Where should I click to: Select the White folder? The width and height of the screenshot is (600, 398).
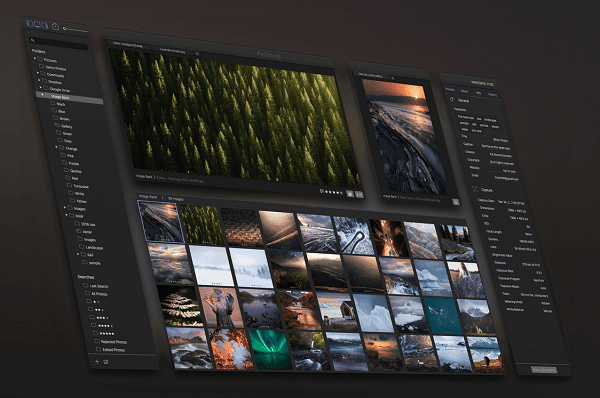pyautogui.click(x=77, y=193)
